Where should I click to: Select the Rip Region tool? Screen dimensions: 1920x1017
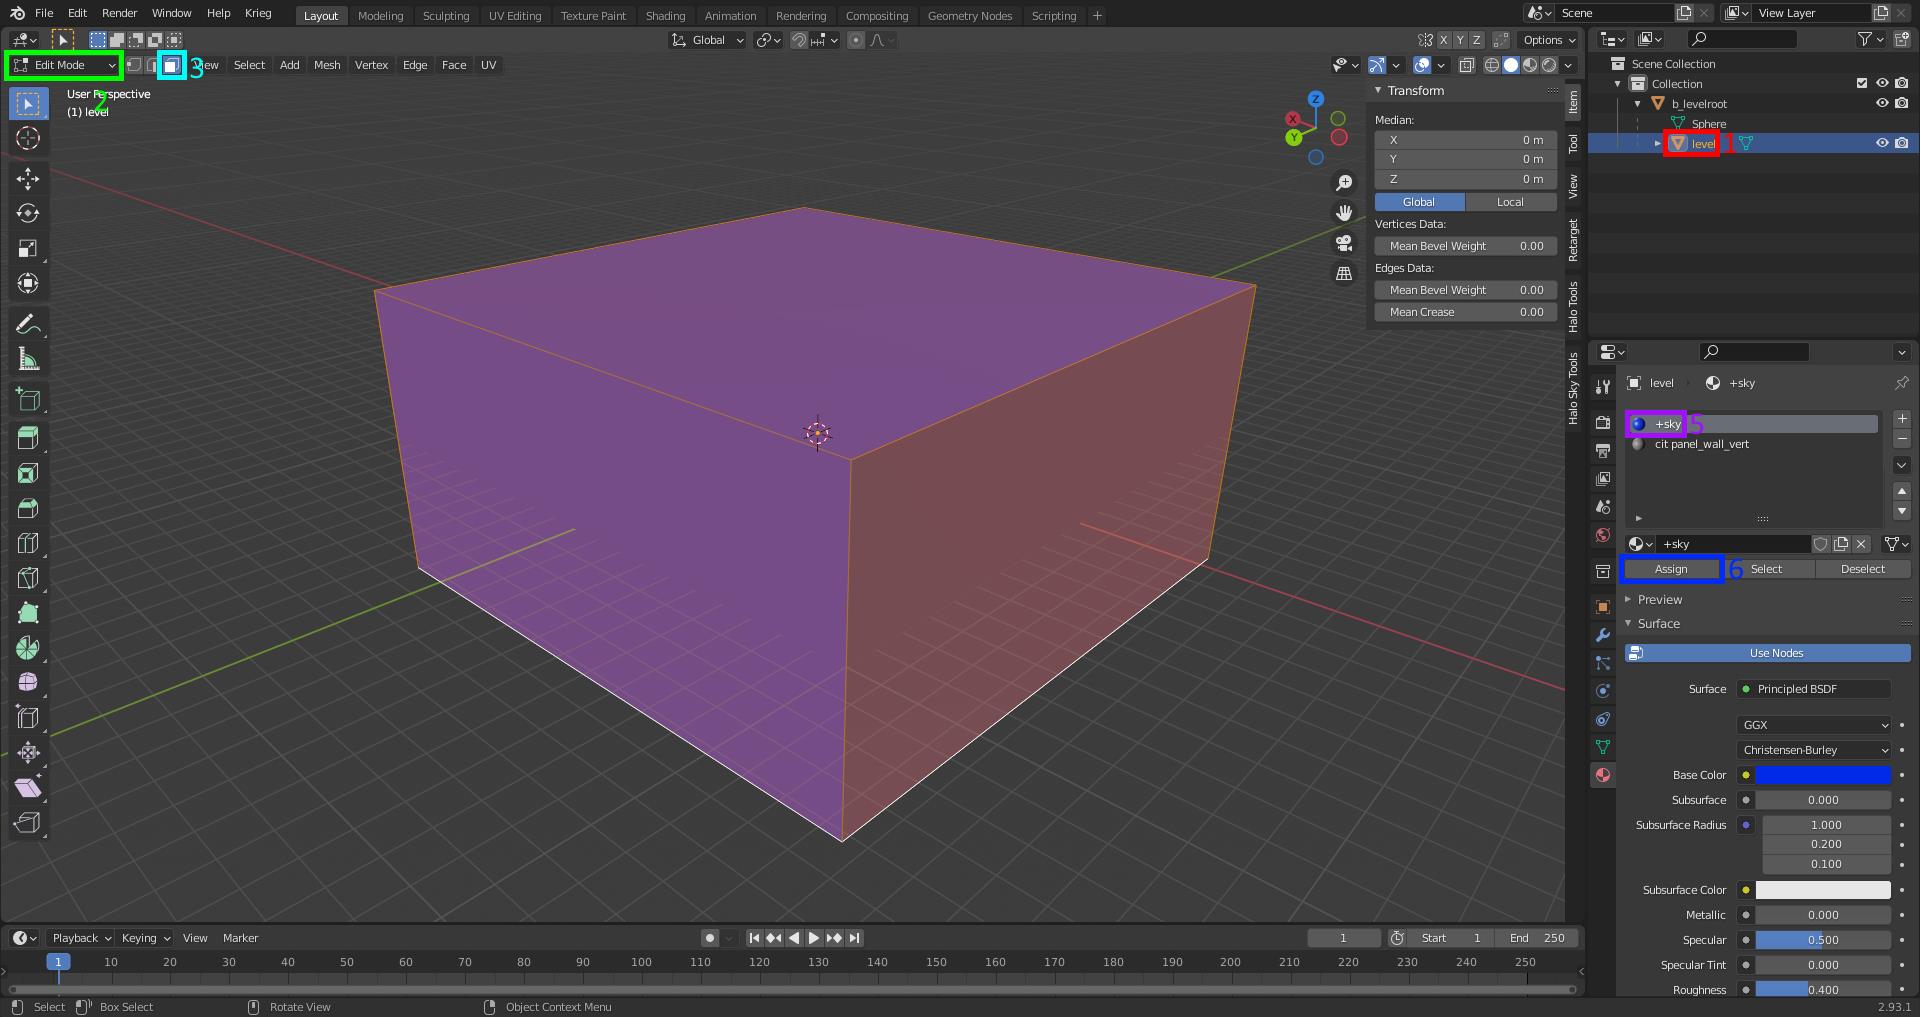(28, 822)
